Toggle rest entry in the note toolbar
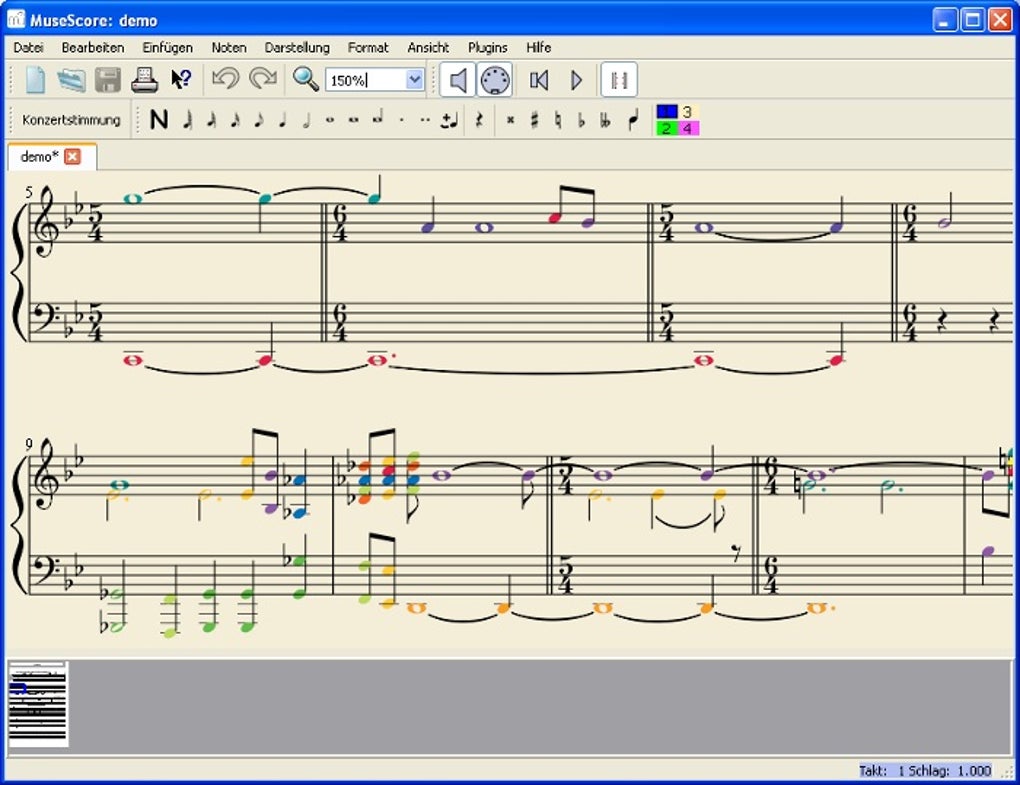This screenshot has width=1020, height=785. tap(479, 120)
